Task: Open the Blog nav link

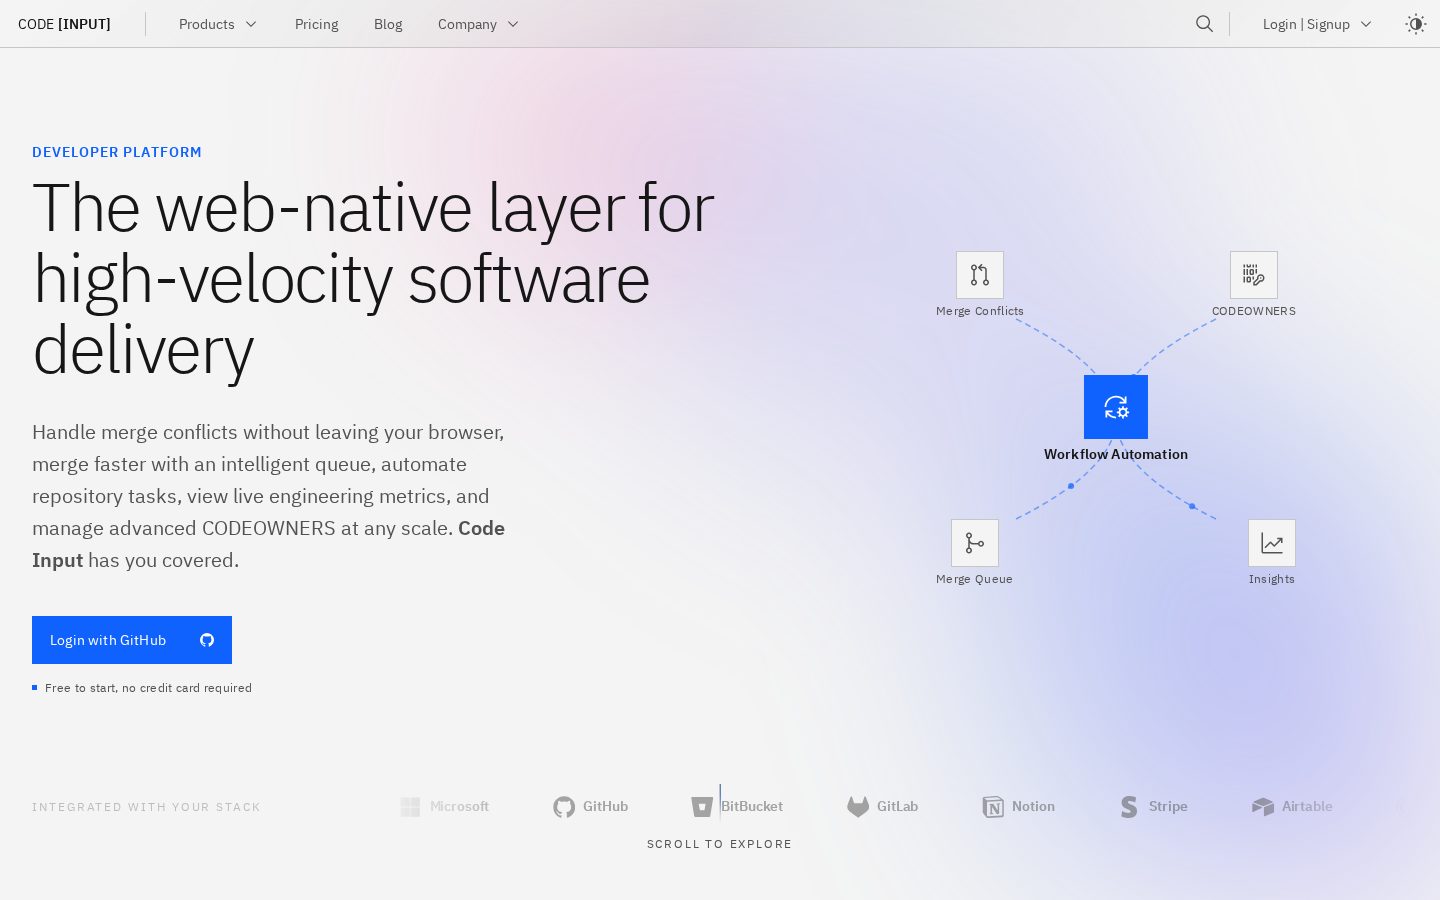Action: [388, 24]
